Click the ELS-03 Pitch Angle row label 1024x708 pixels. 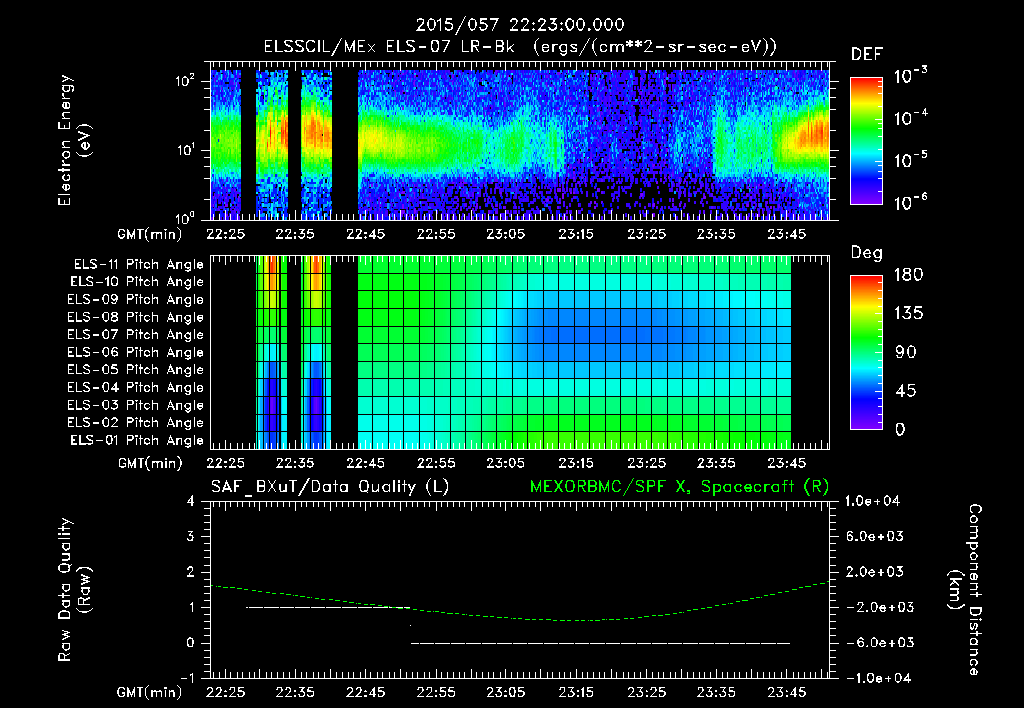click(136, 405)
